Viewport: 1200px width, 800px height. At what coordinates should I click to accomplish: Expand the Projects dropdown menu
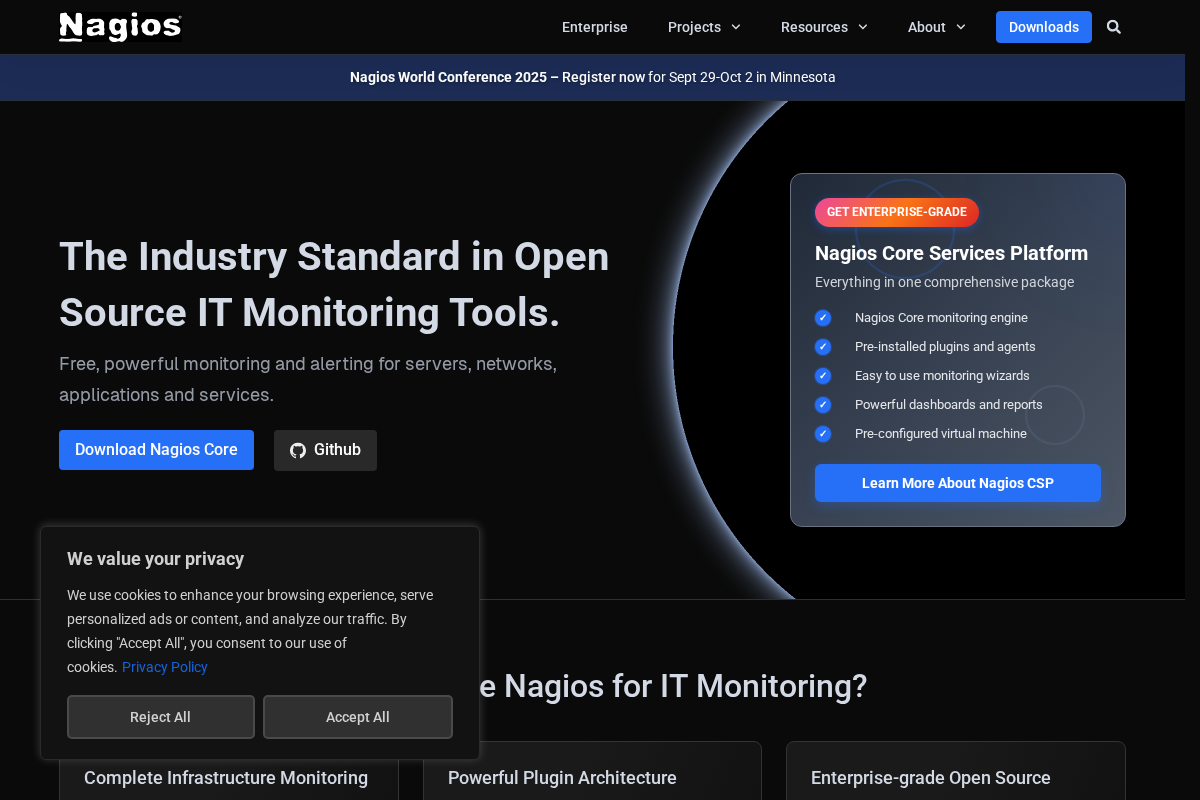pyautogui.click(x=704, y=27)
